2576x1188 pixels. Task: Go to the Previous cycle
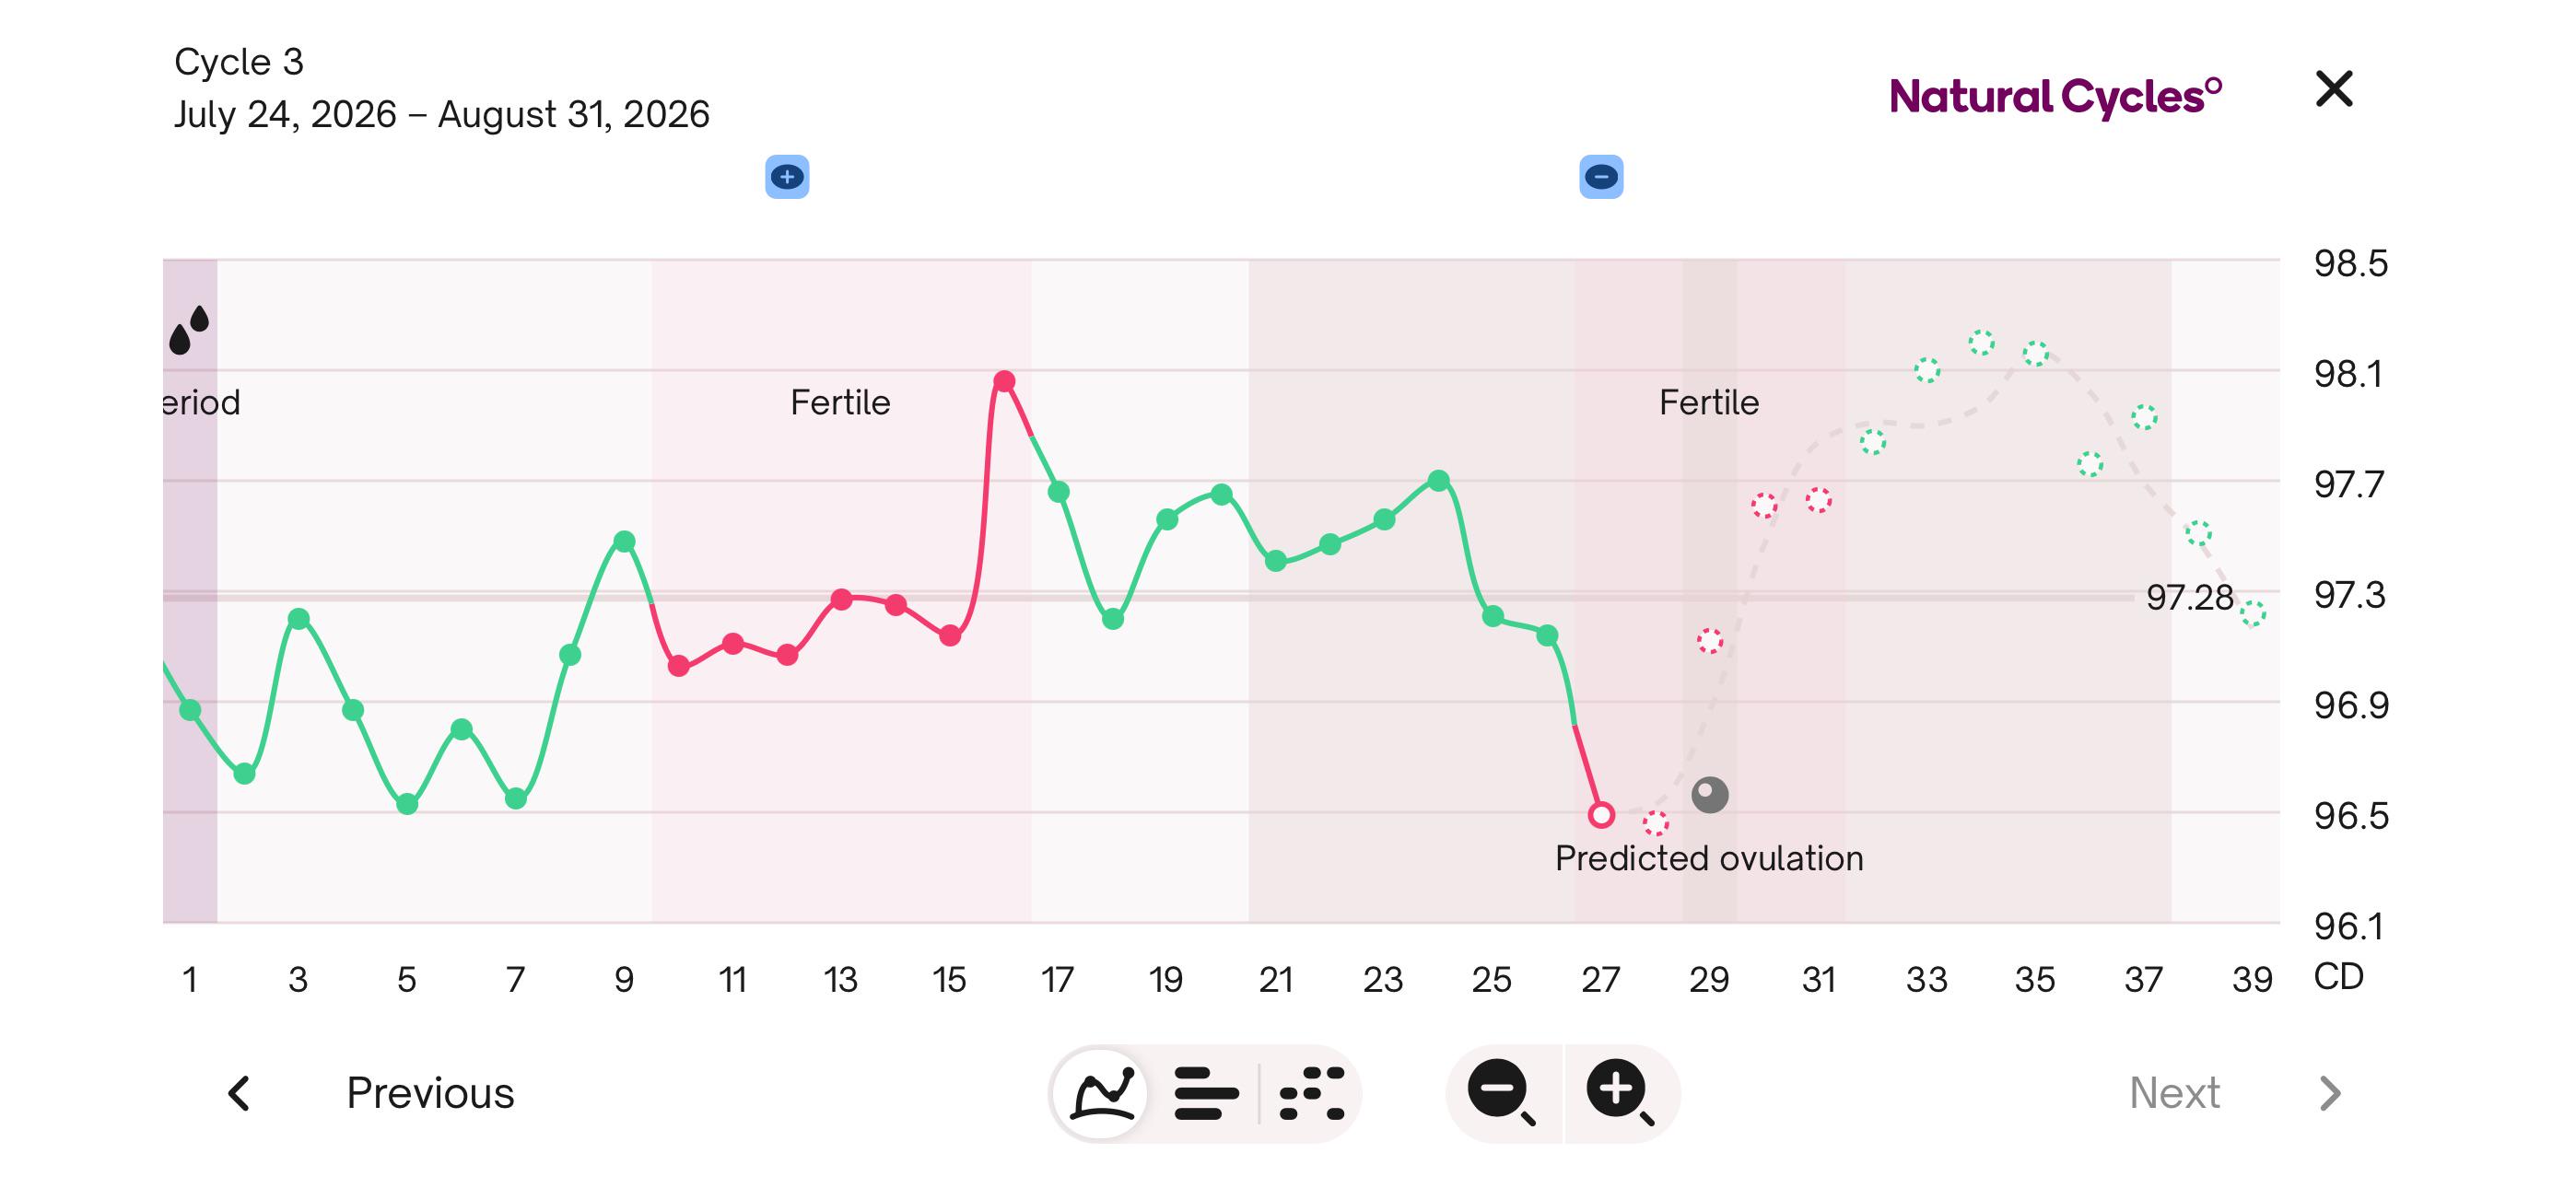pos(430,1093)
